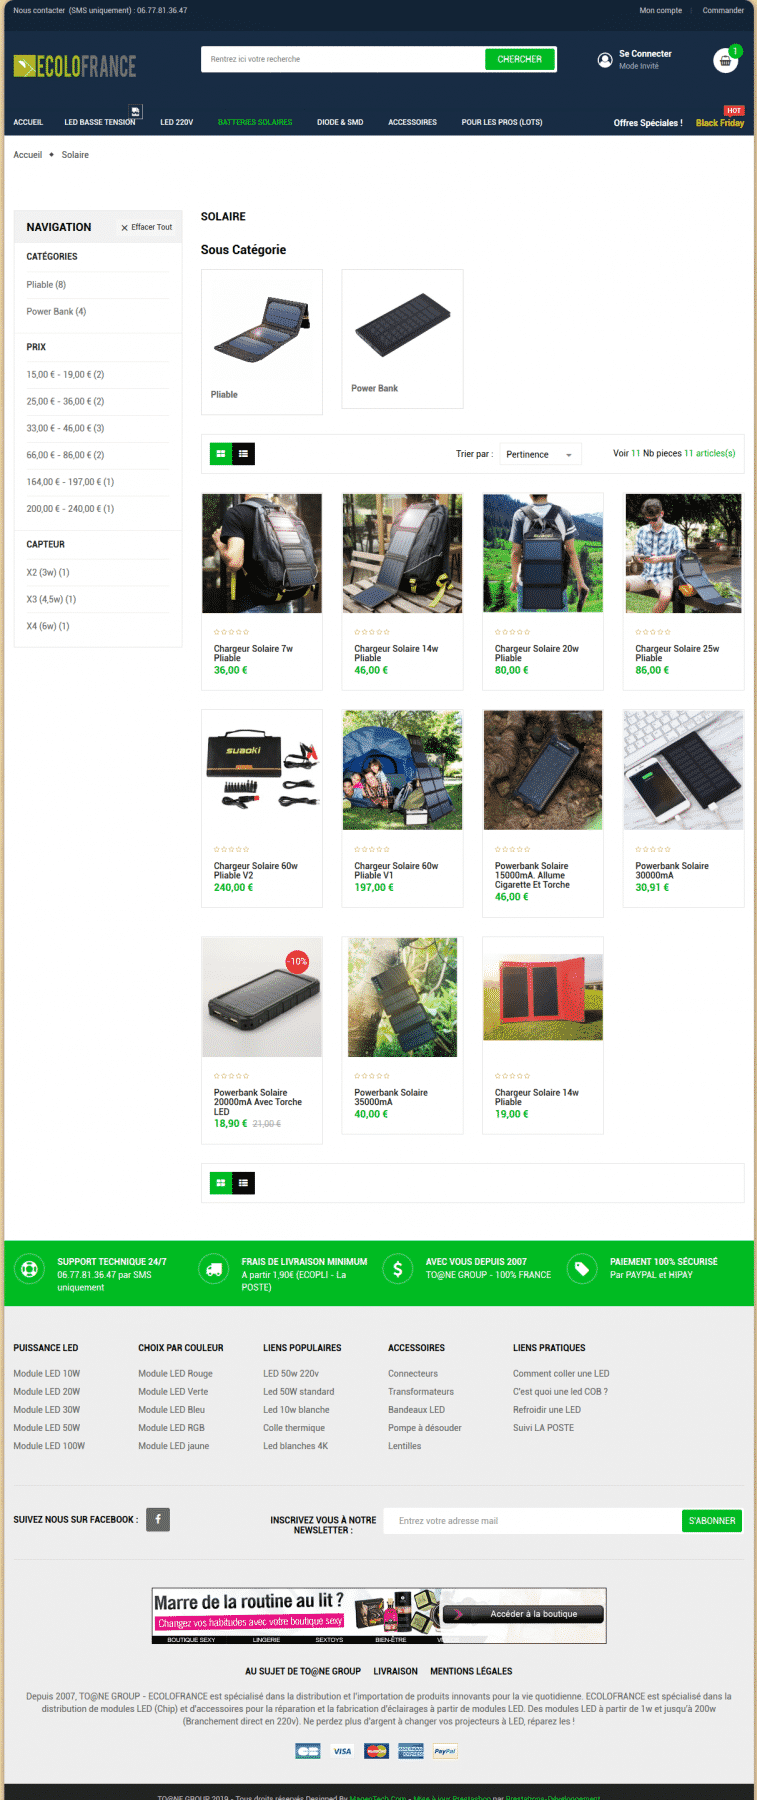
Task: Open the Power Bank subcategory thumbnail
Action: [402, 338]
